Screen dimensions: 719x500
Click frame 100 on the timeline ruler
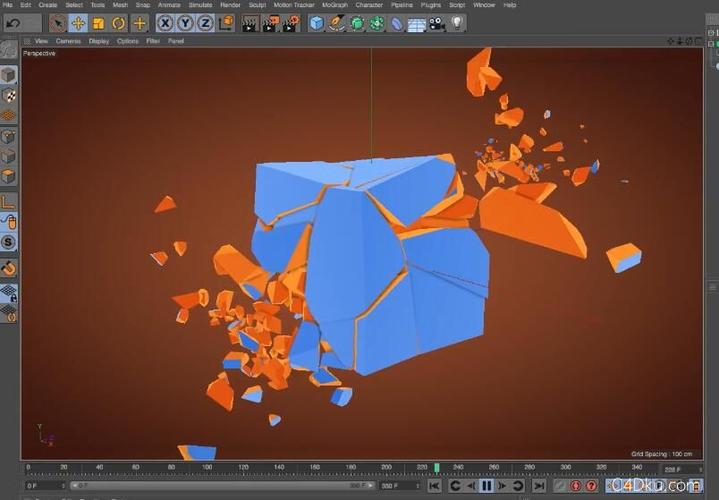coord(207,467)
